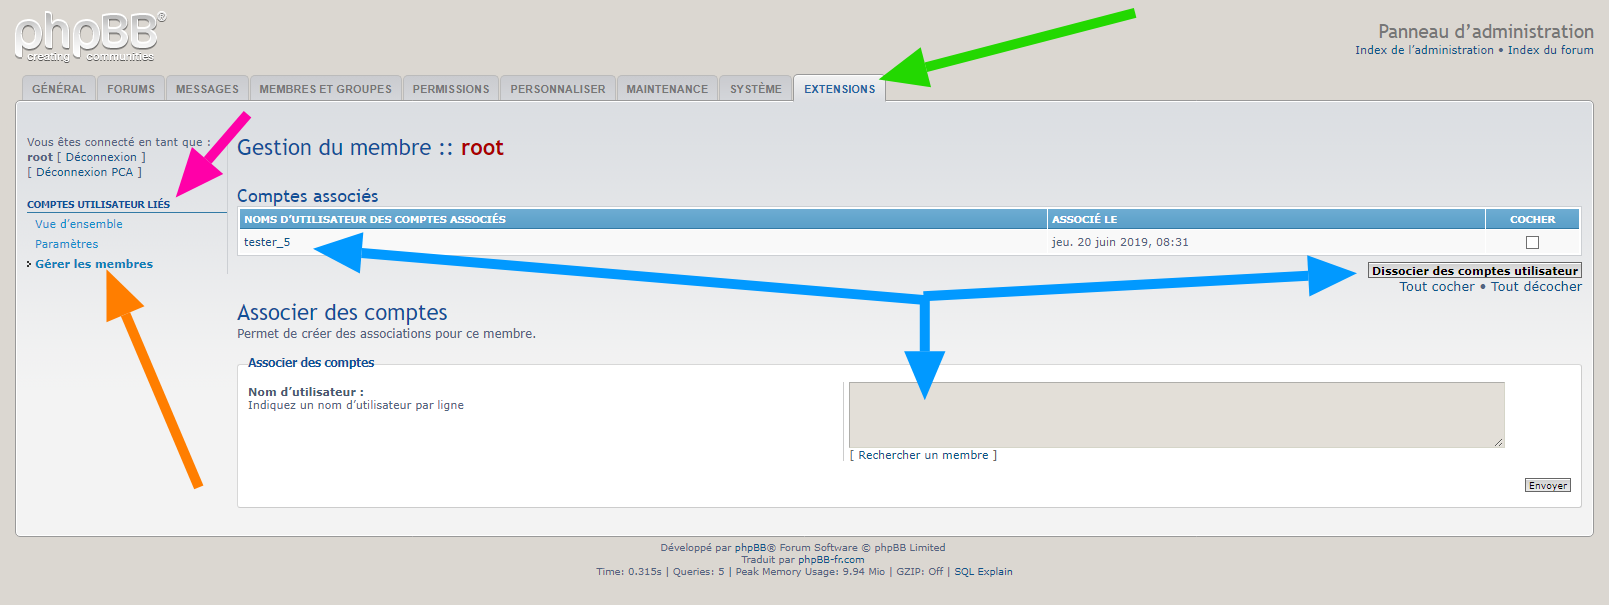Open Paramètres in the sidebar

67,244
